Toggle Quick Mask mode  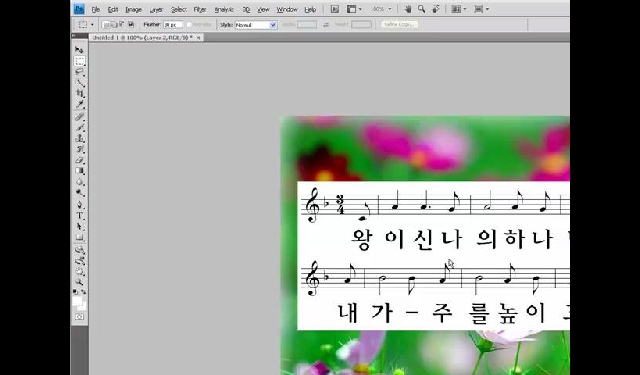[x=80, y=317]
